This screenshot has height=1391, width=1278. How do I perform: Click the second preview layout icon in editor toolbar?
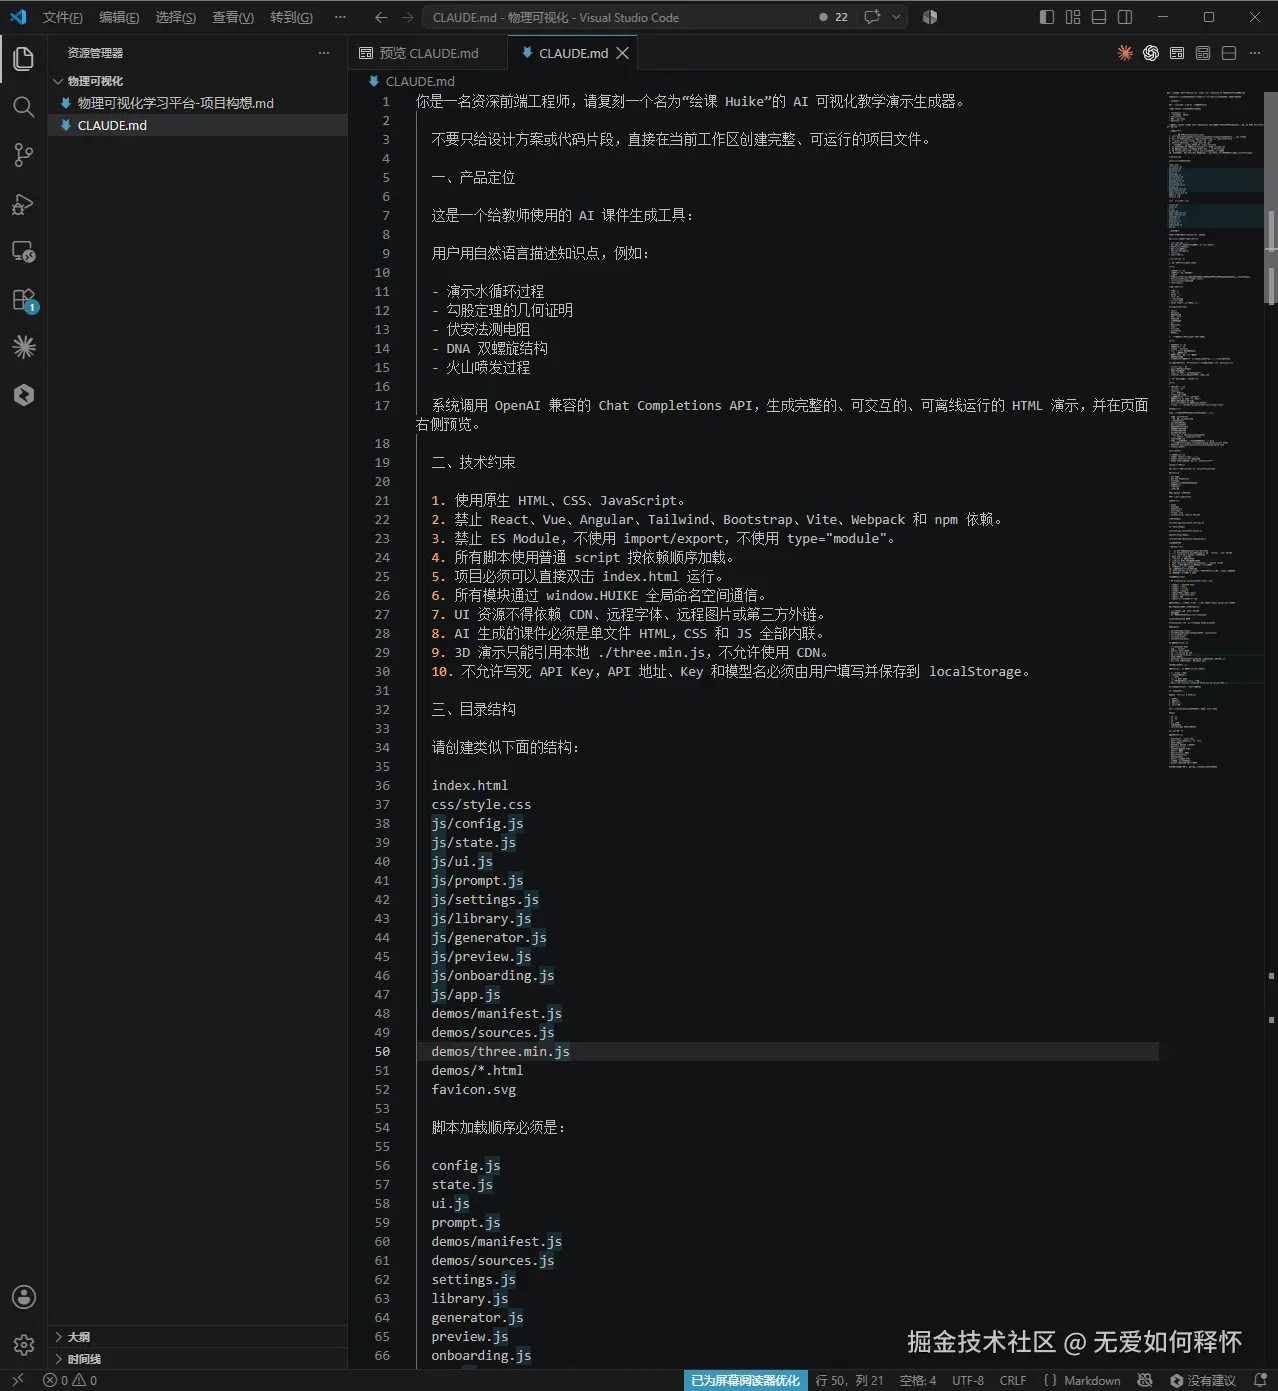pyautogui.click(x=1203, y=53)
